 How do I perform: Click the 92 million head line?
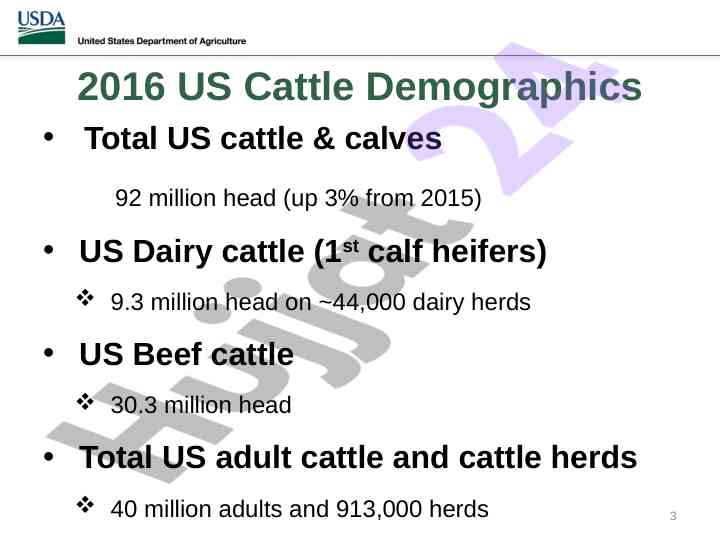coord(298,198)
